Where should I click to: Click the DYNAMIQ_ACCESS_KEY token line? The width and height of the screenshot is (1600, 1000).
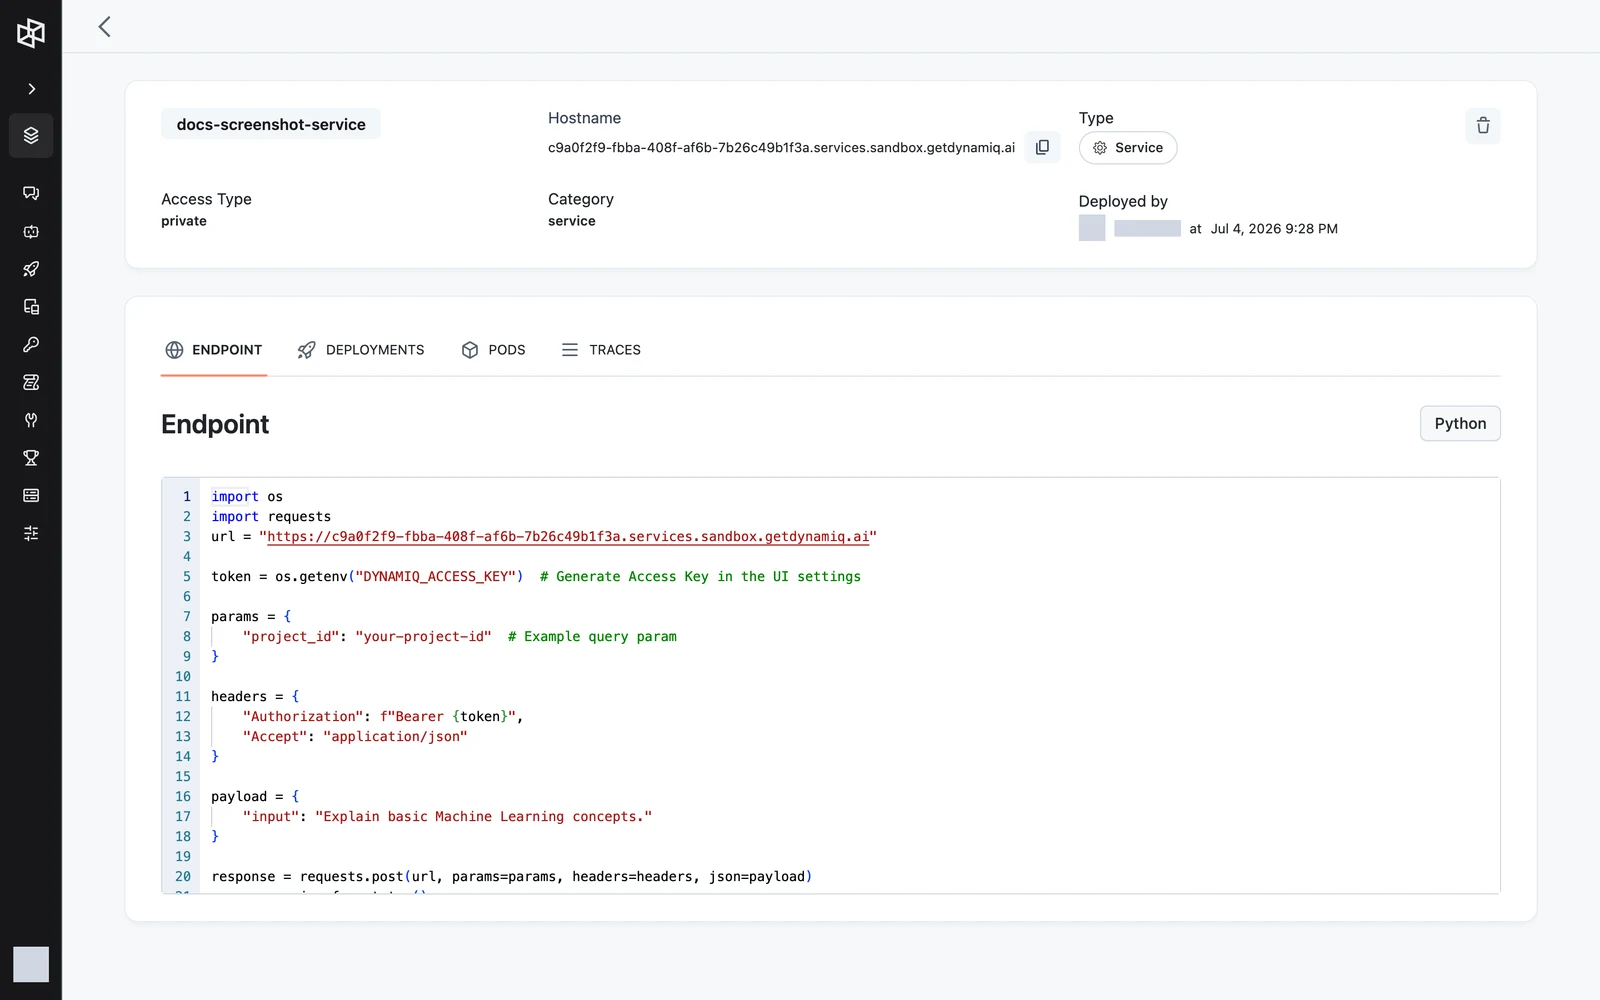[x=536, y=577]
